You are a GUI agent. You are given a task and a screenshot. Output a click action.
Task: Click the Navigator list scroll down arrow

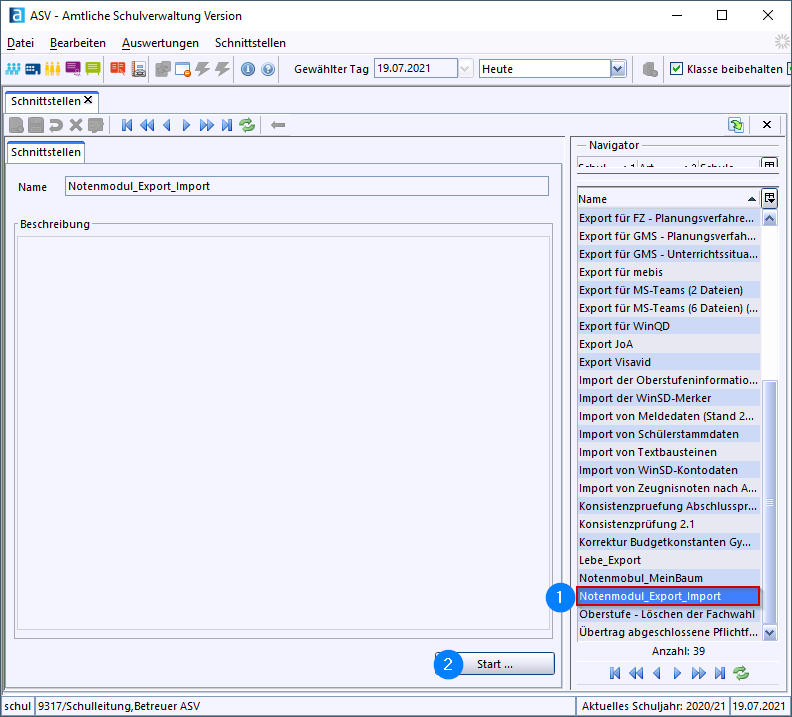tap(769, 633)
